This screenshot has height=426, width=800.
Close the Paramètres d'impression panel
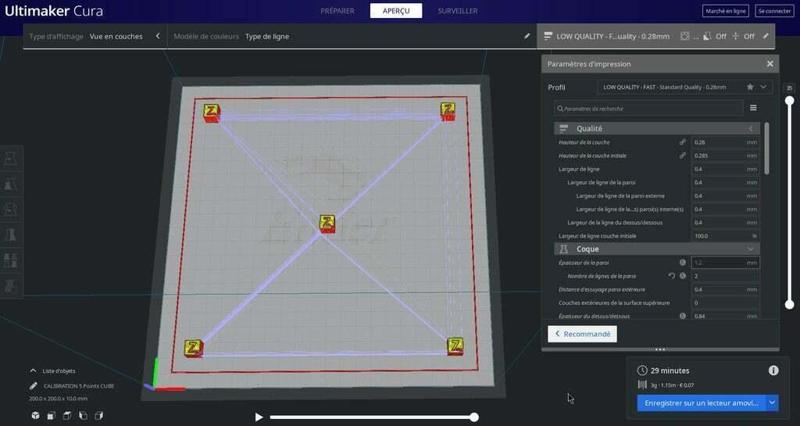pos(770,64)
